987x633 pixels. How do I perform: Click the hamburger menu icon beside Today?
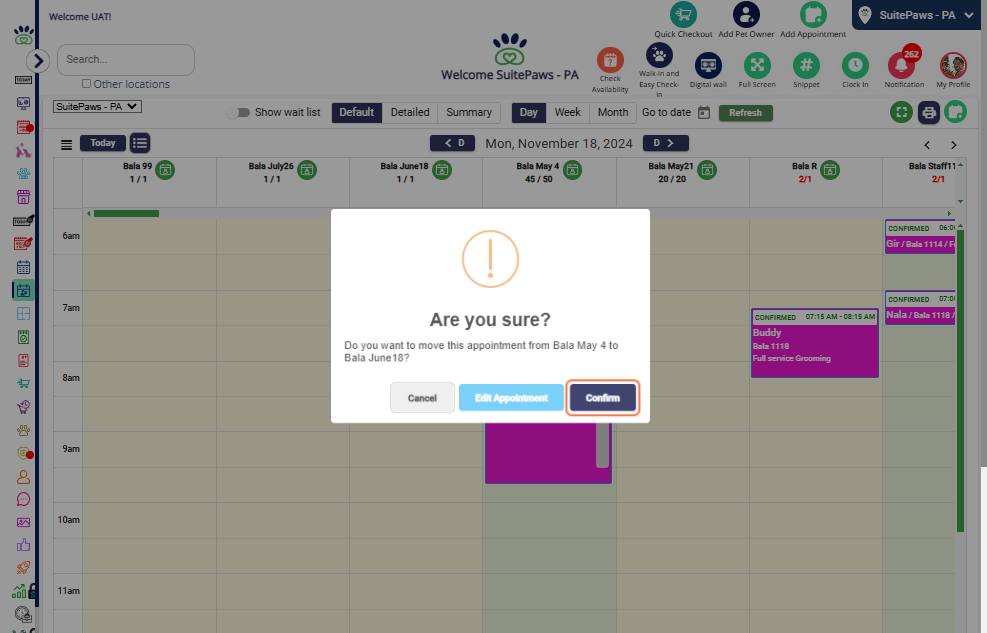click(66, 145)
